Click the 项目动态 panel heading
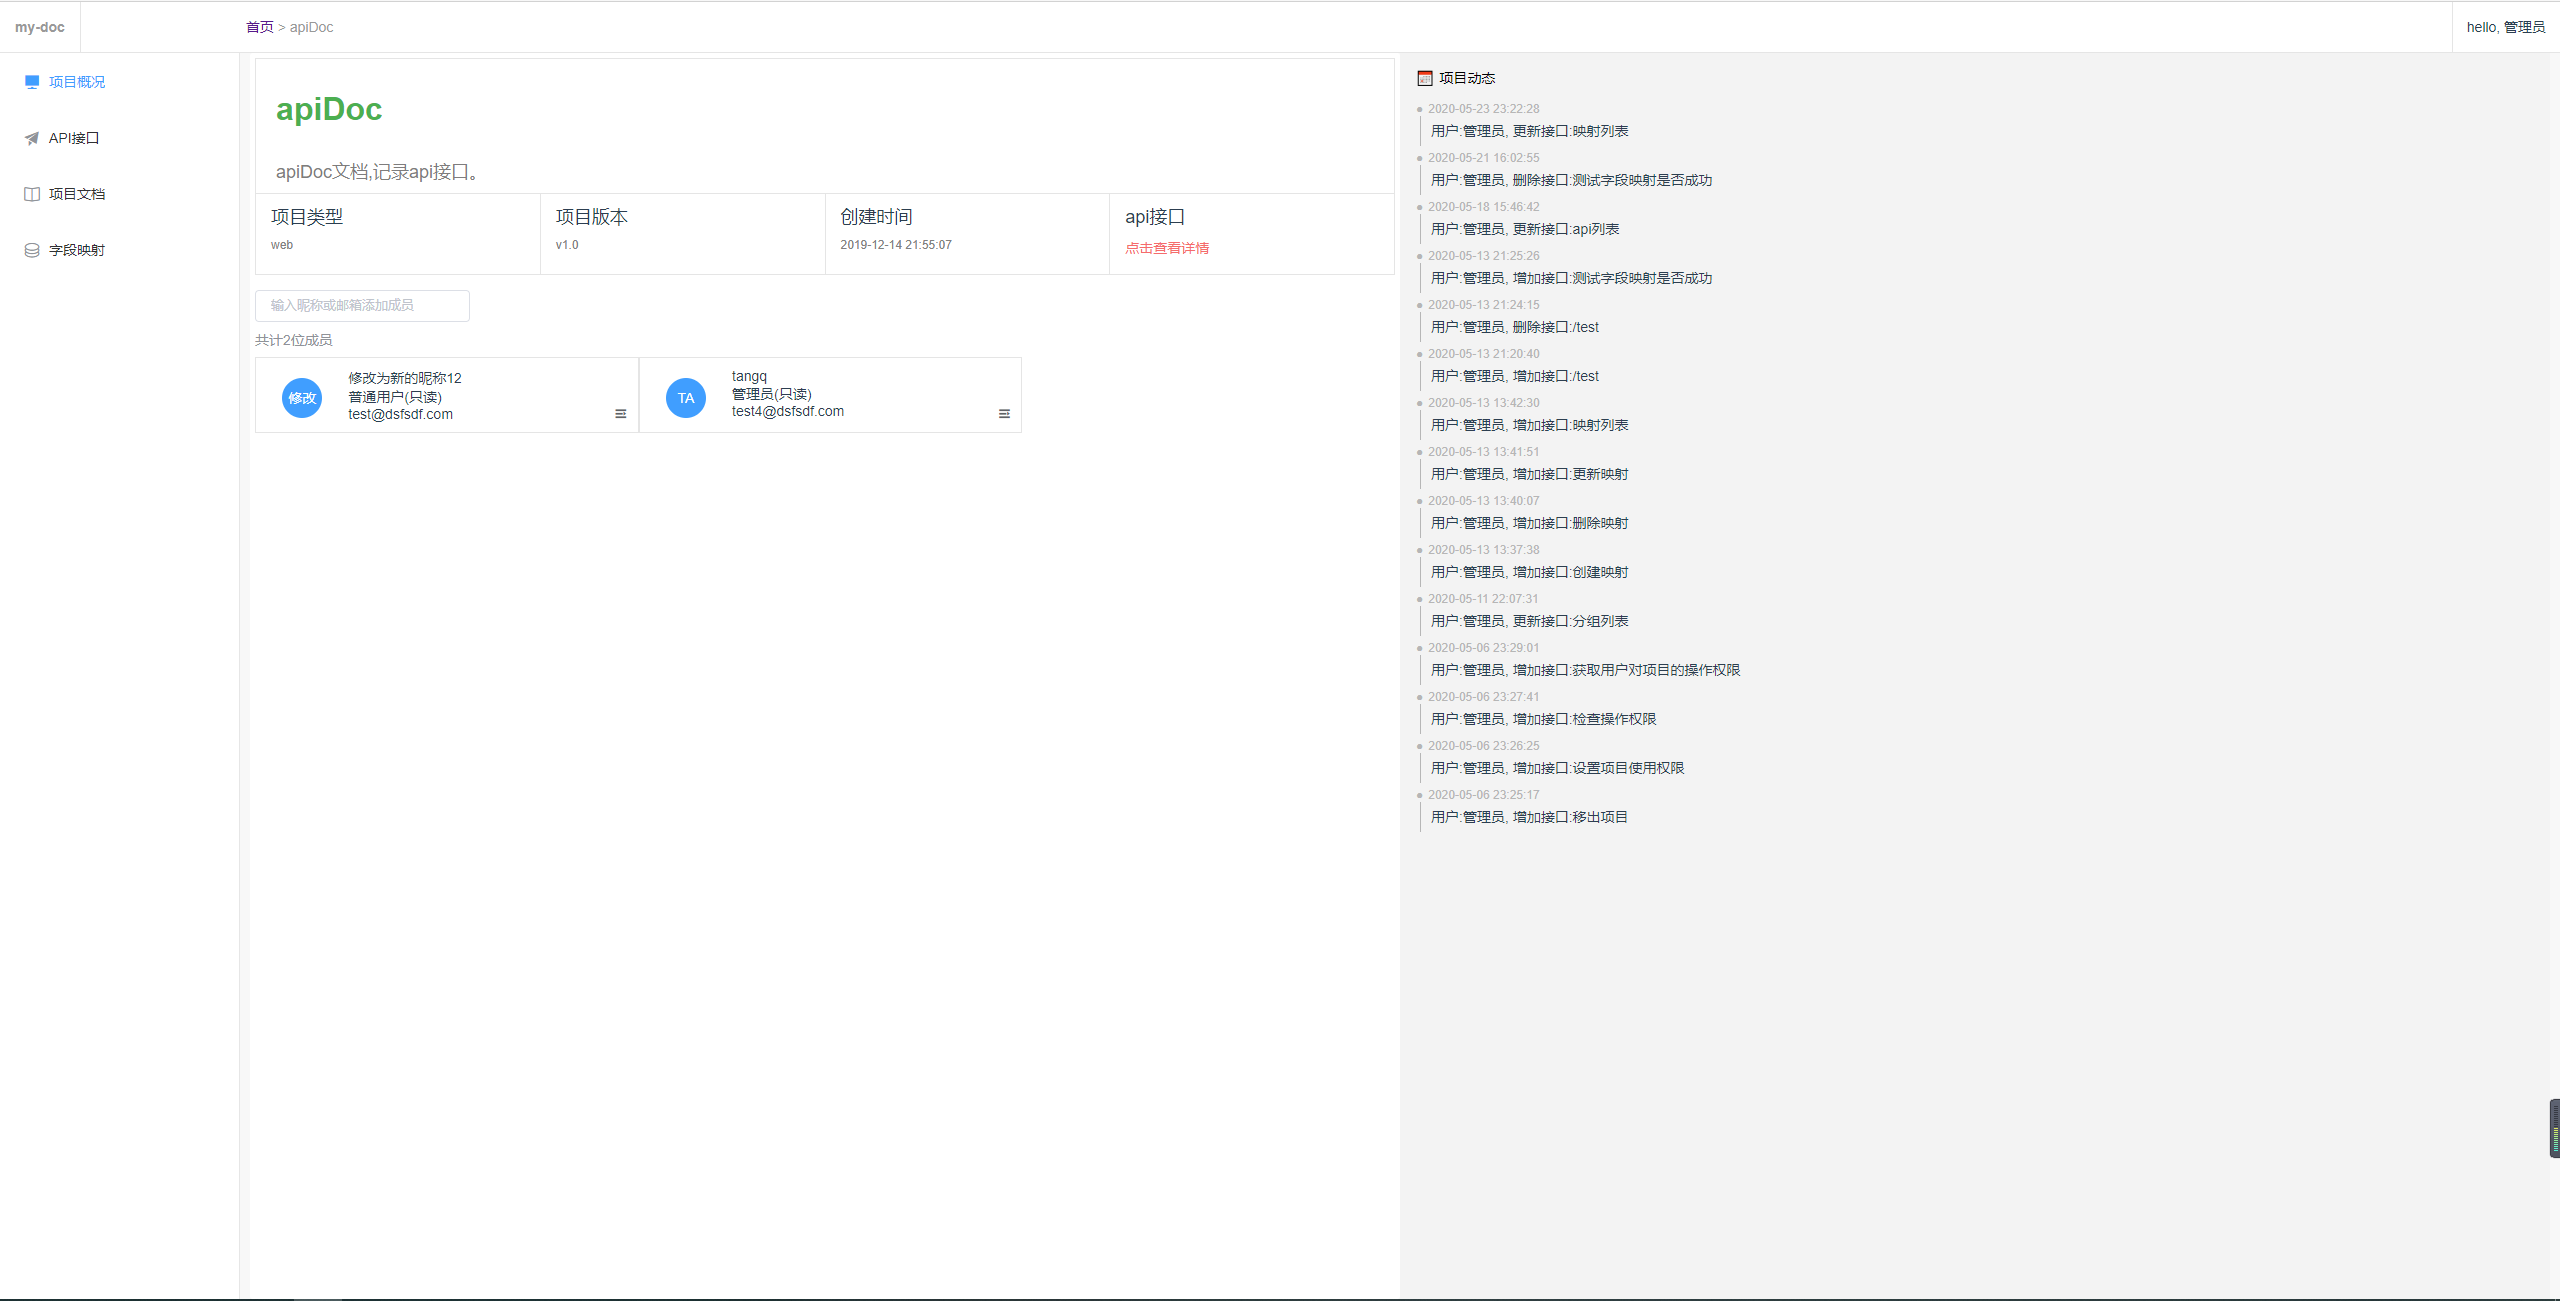 (1467, 78)
